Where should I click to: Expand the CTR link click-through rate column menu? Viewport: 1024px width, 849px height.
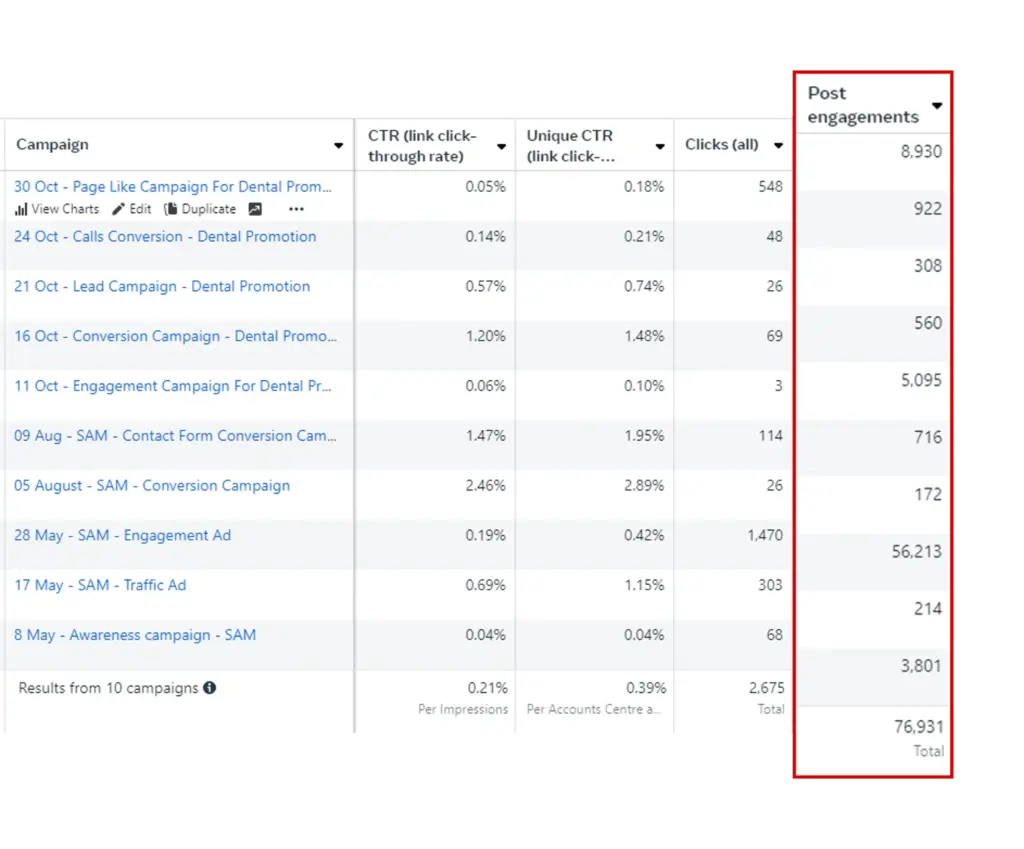click(501, 146)
